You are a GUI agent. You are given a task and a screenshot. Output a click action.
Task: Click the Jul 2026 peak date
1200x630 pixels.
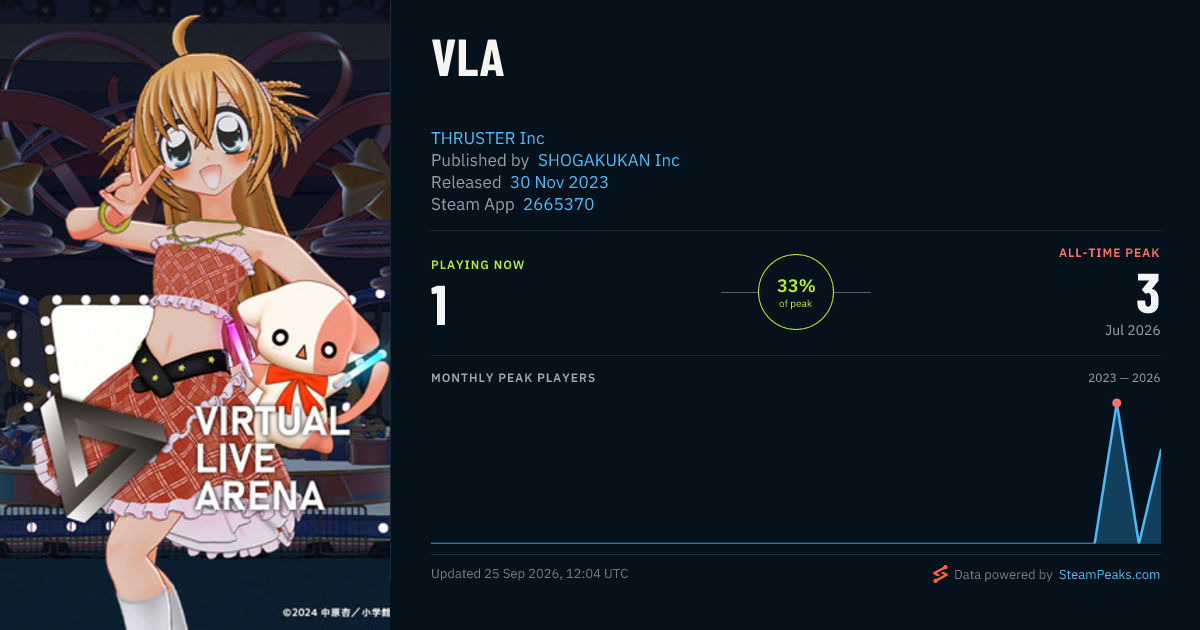coord(1133,330)
